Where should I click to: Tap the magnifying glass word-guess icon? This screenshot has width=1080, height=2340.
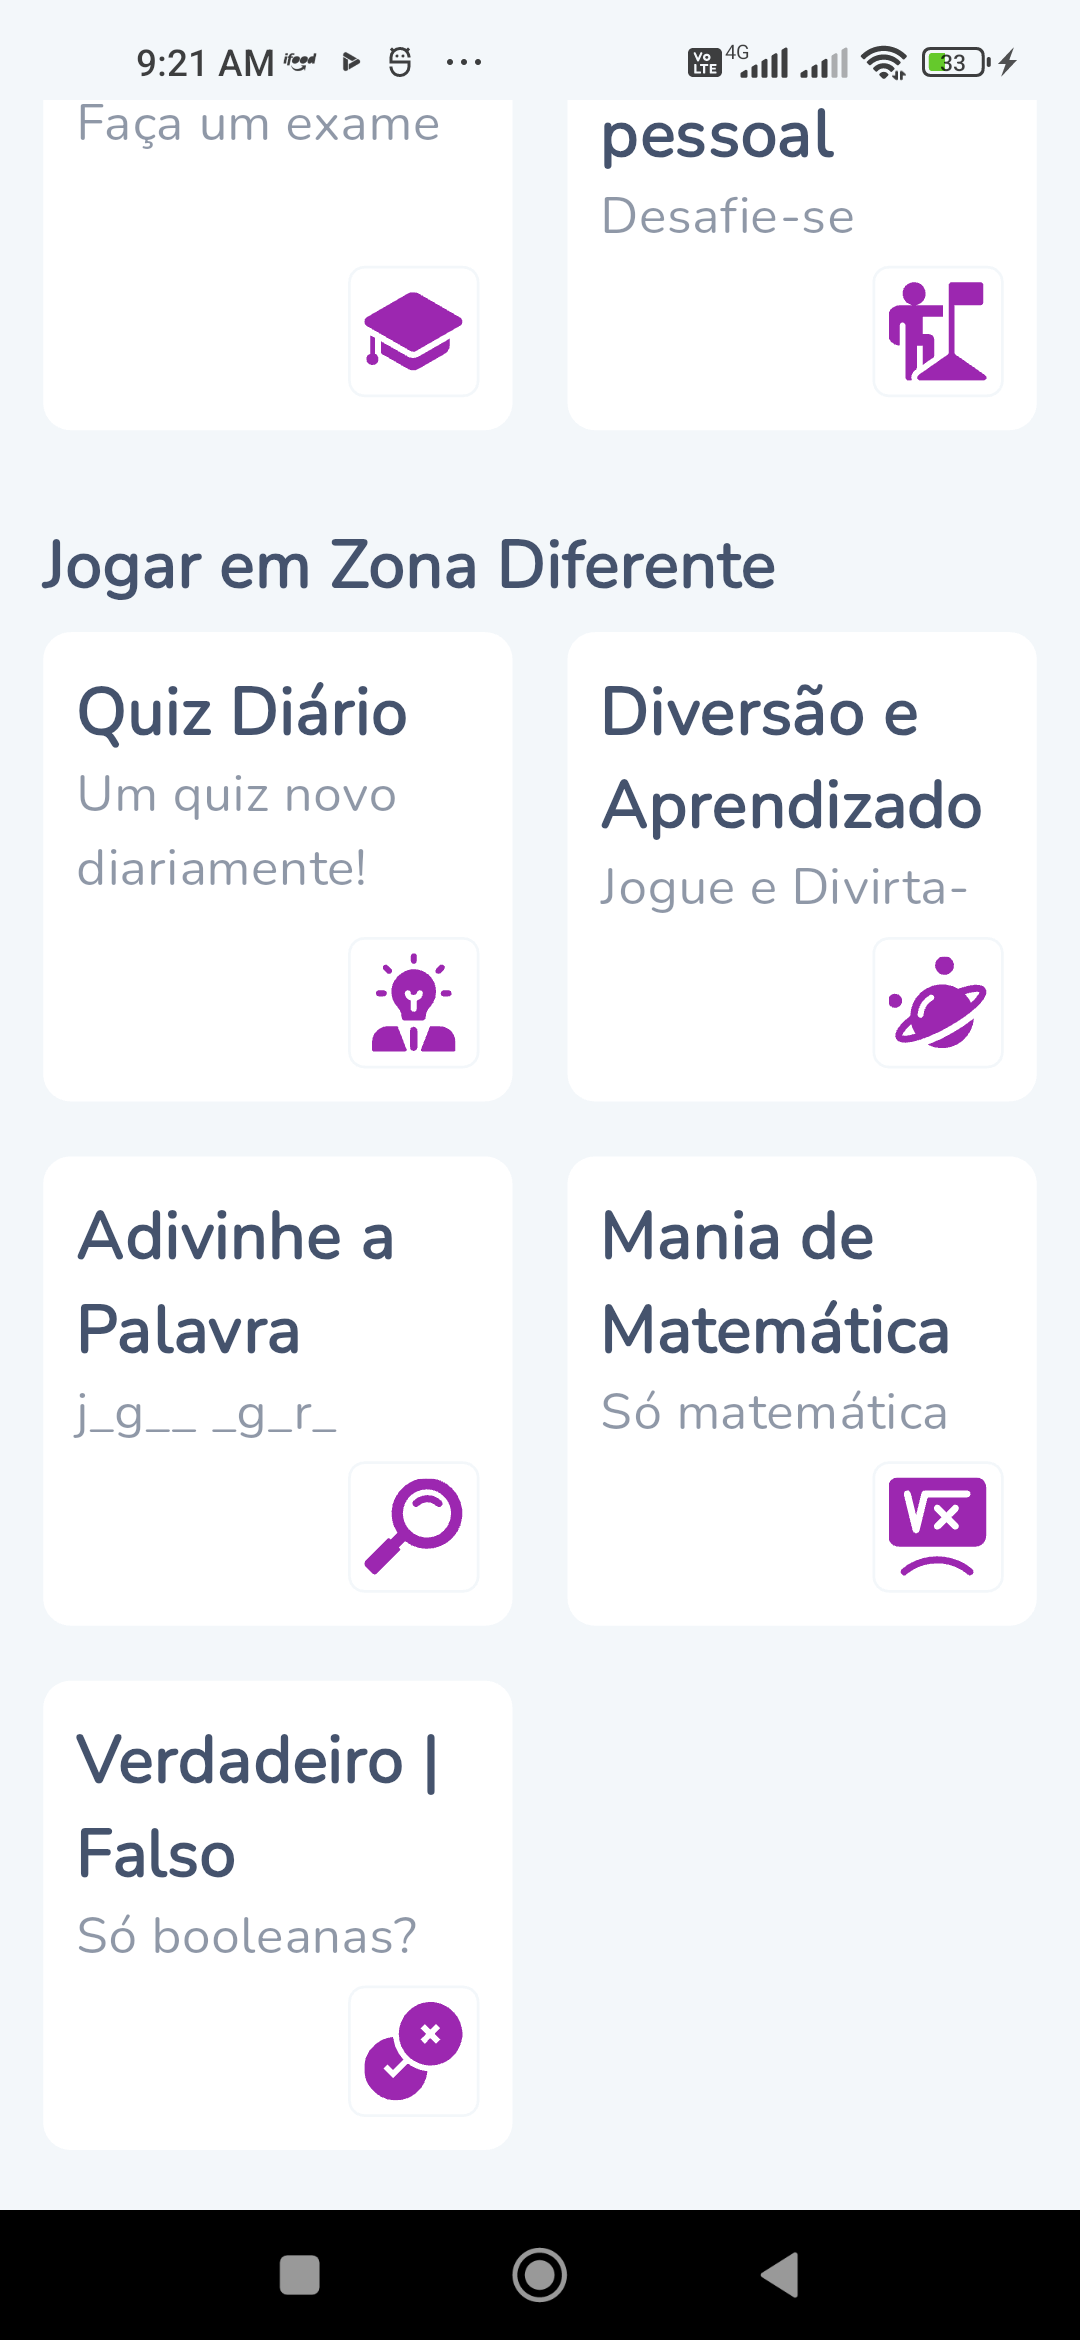413,1526
